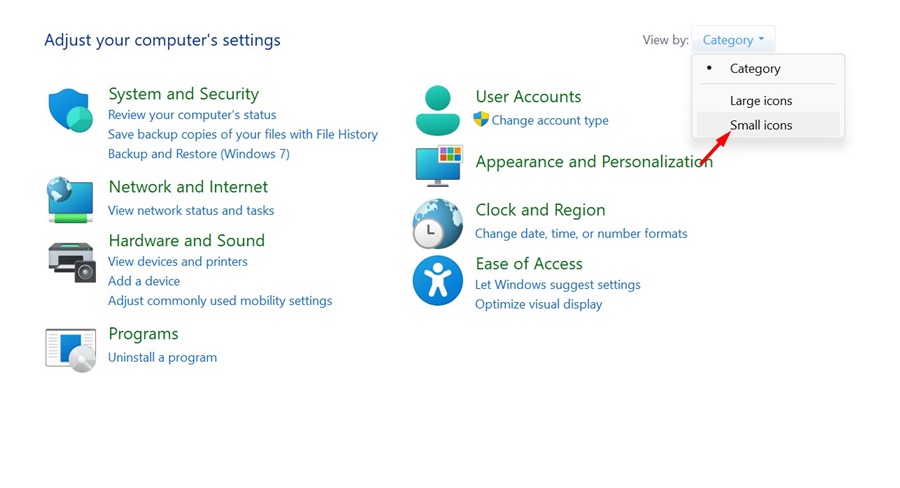Click View network status and tasks

click(x=191, y=210)
